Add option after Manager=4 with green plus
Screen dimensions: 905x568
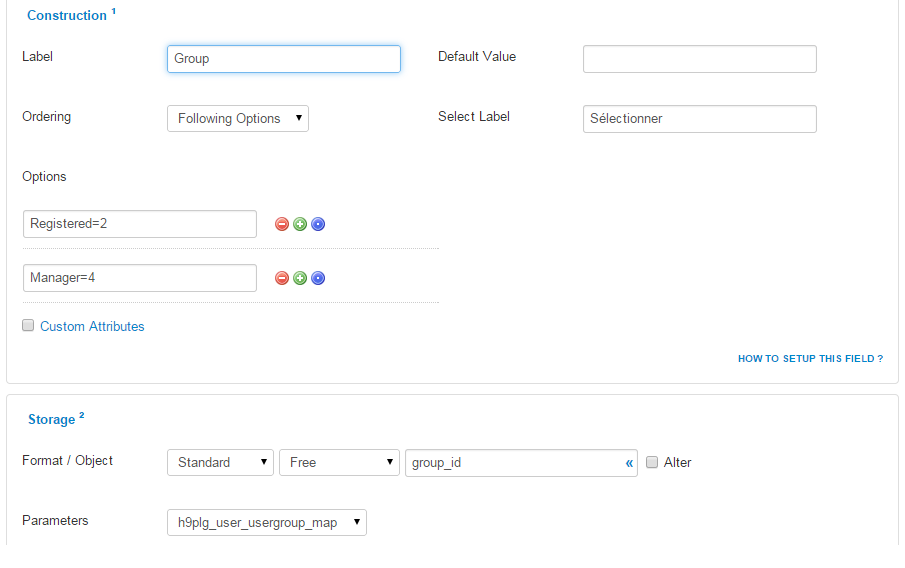[300, 278]
